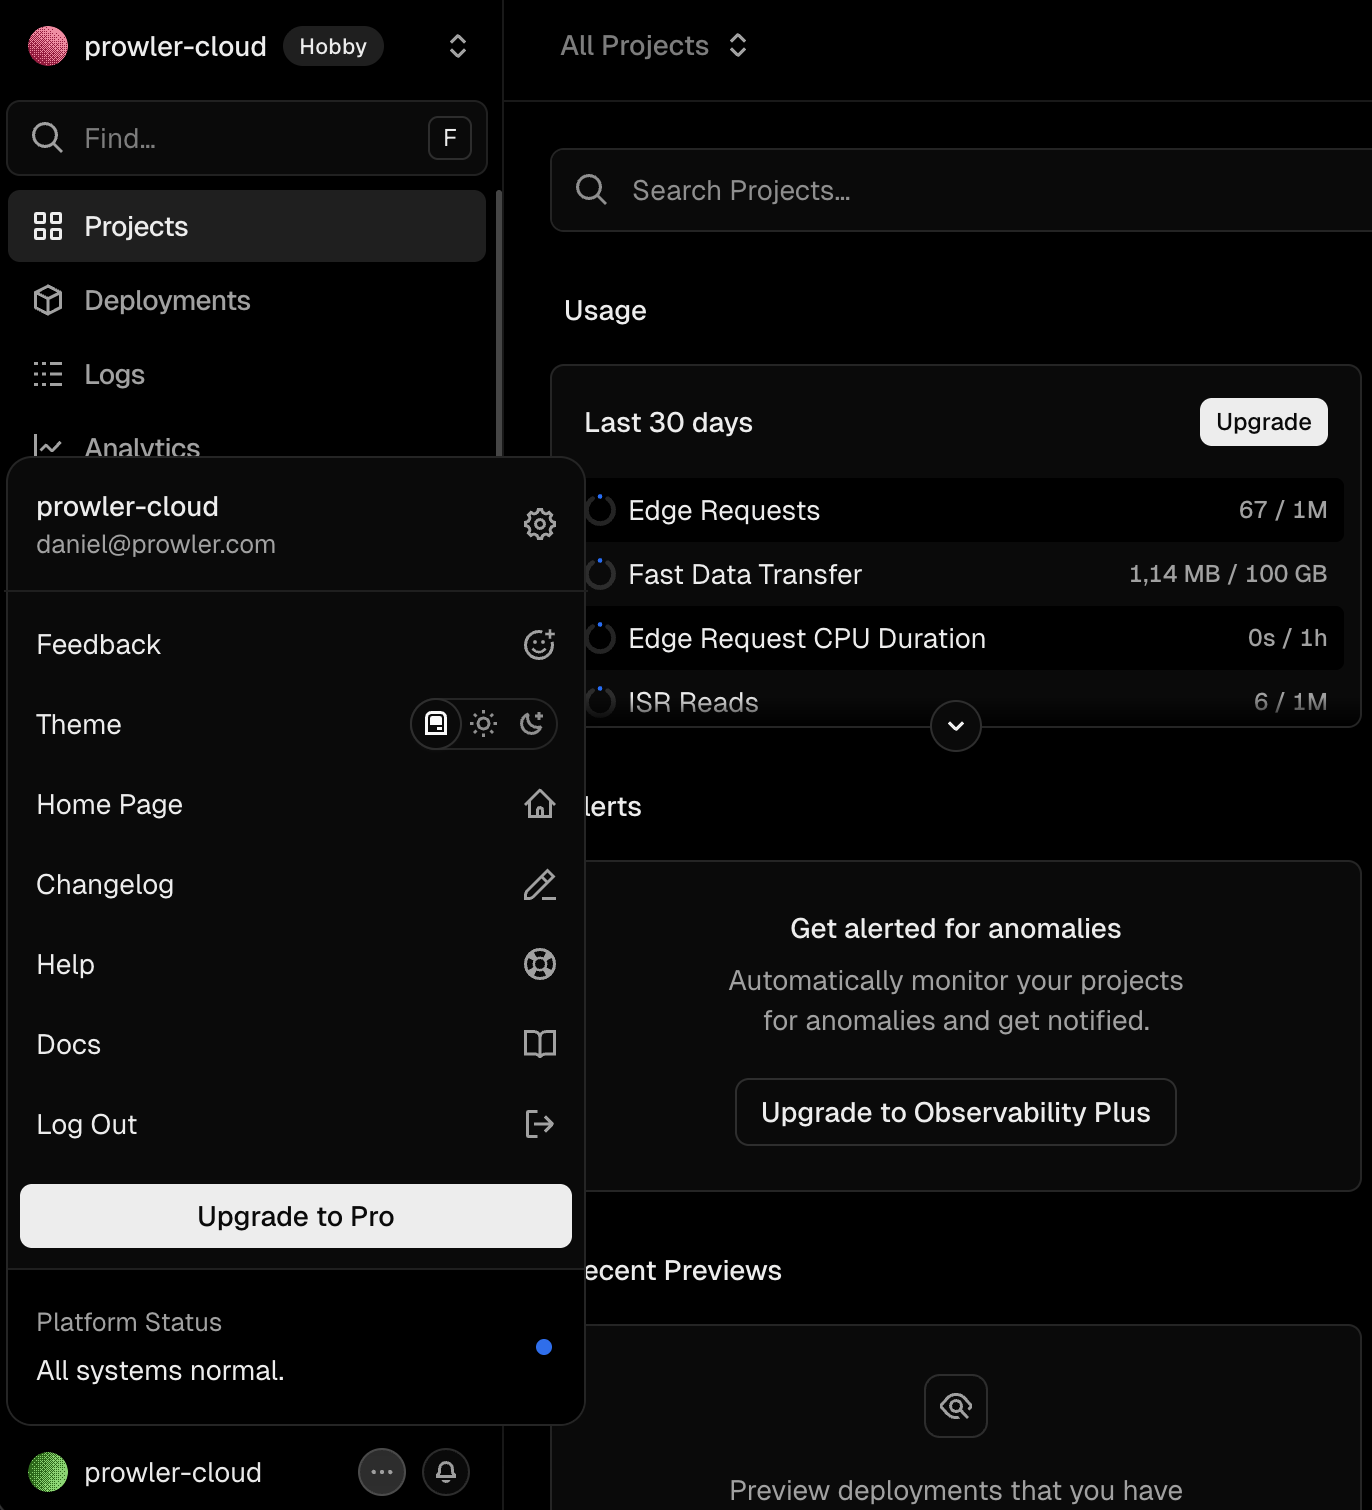Open Projects in the sidebar
Screen dimensions: 1372x1510
point(247,226)
